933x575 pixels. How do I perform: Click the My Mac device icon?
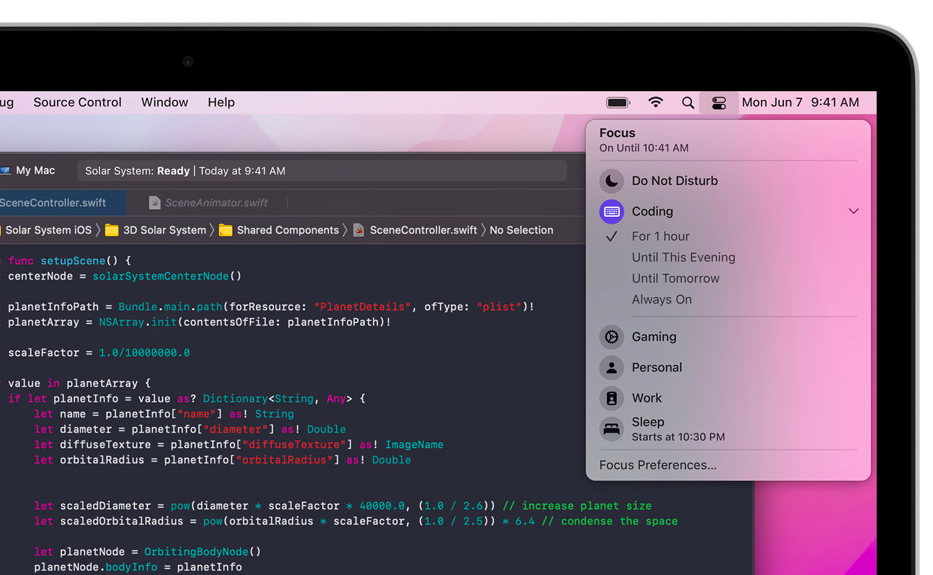coord(5,171)
